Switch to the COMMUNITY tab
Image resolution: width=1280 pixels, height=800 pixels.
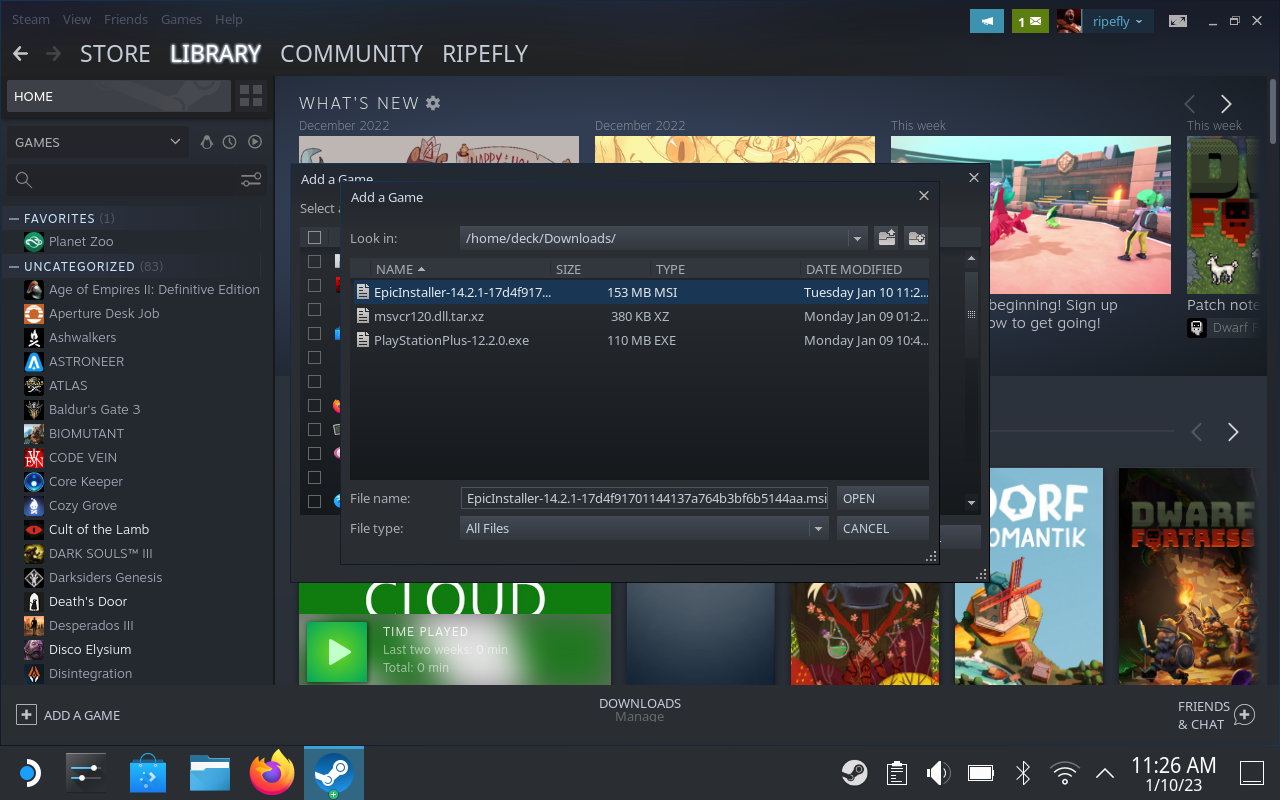pos(351,54)
